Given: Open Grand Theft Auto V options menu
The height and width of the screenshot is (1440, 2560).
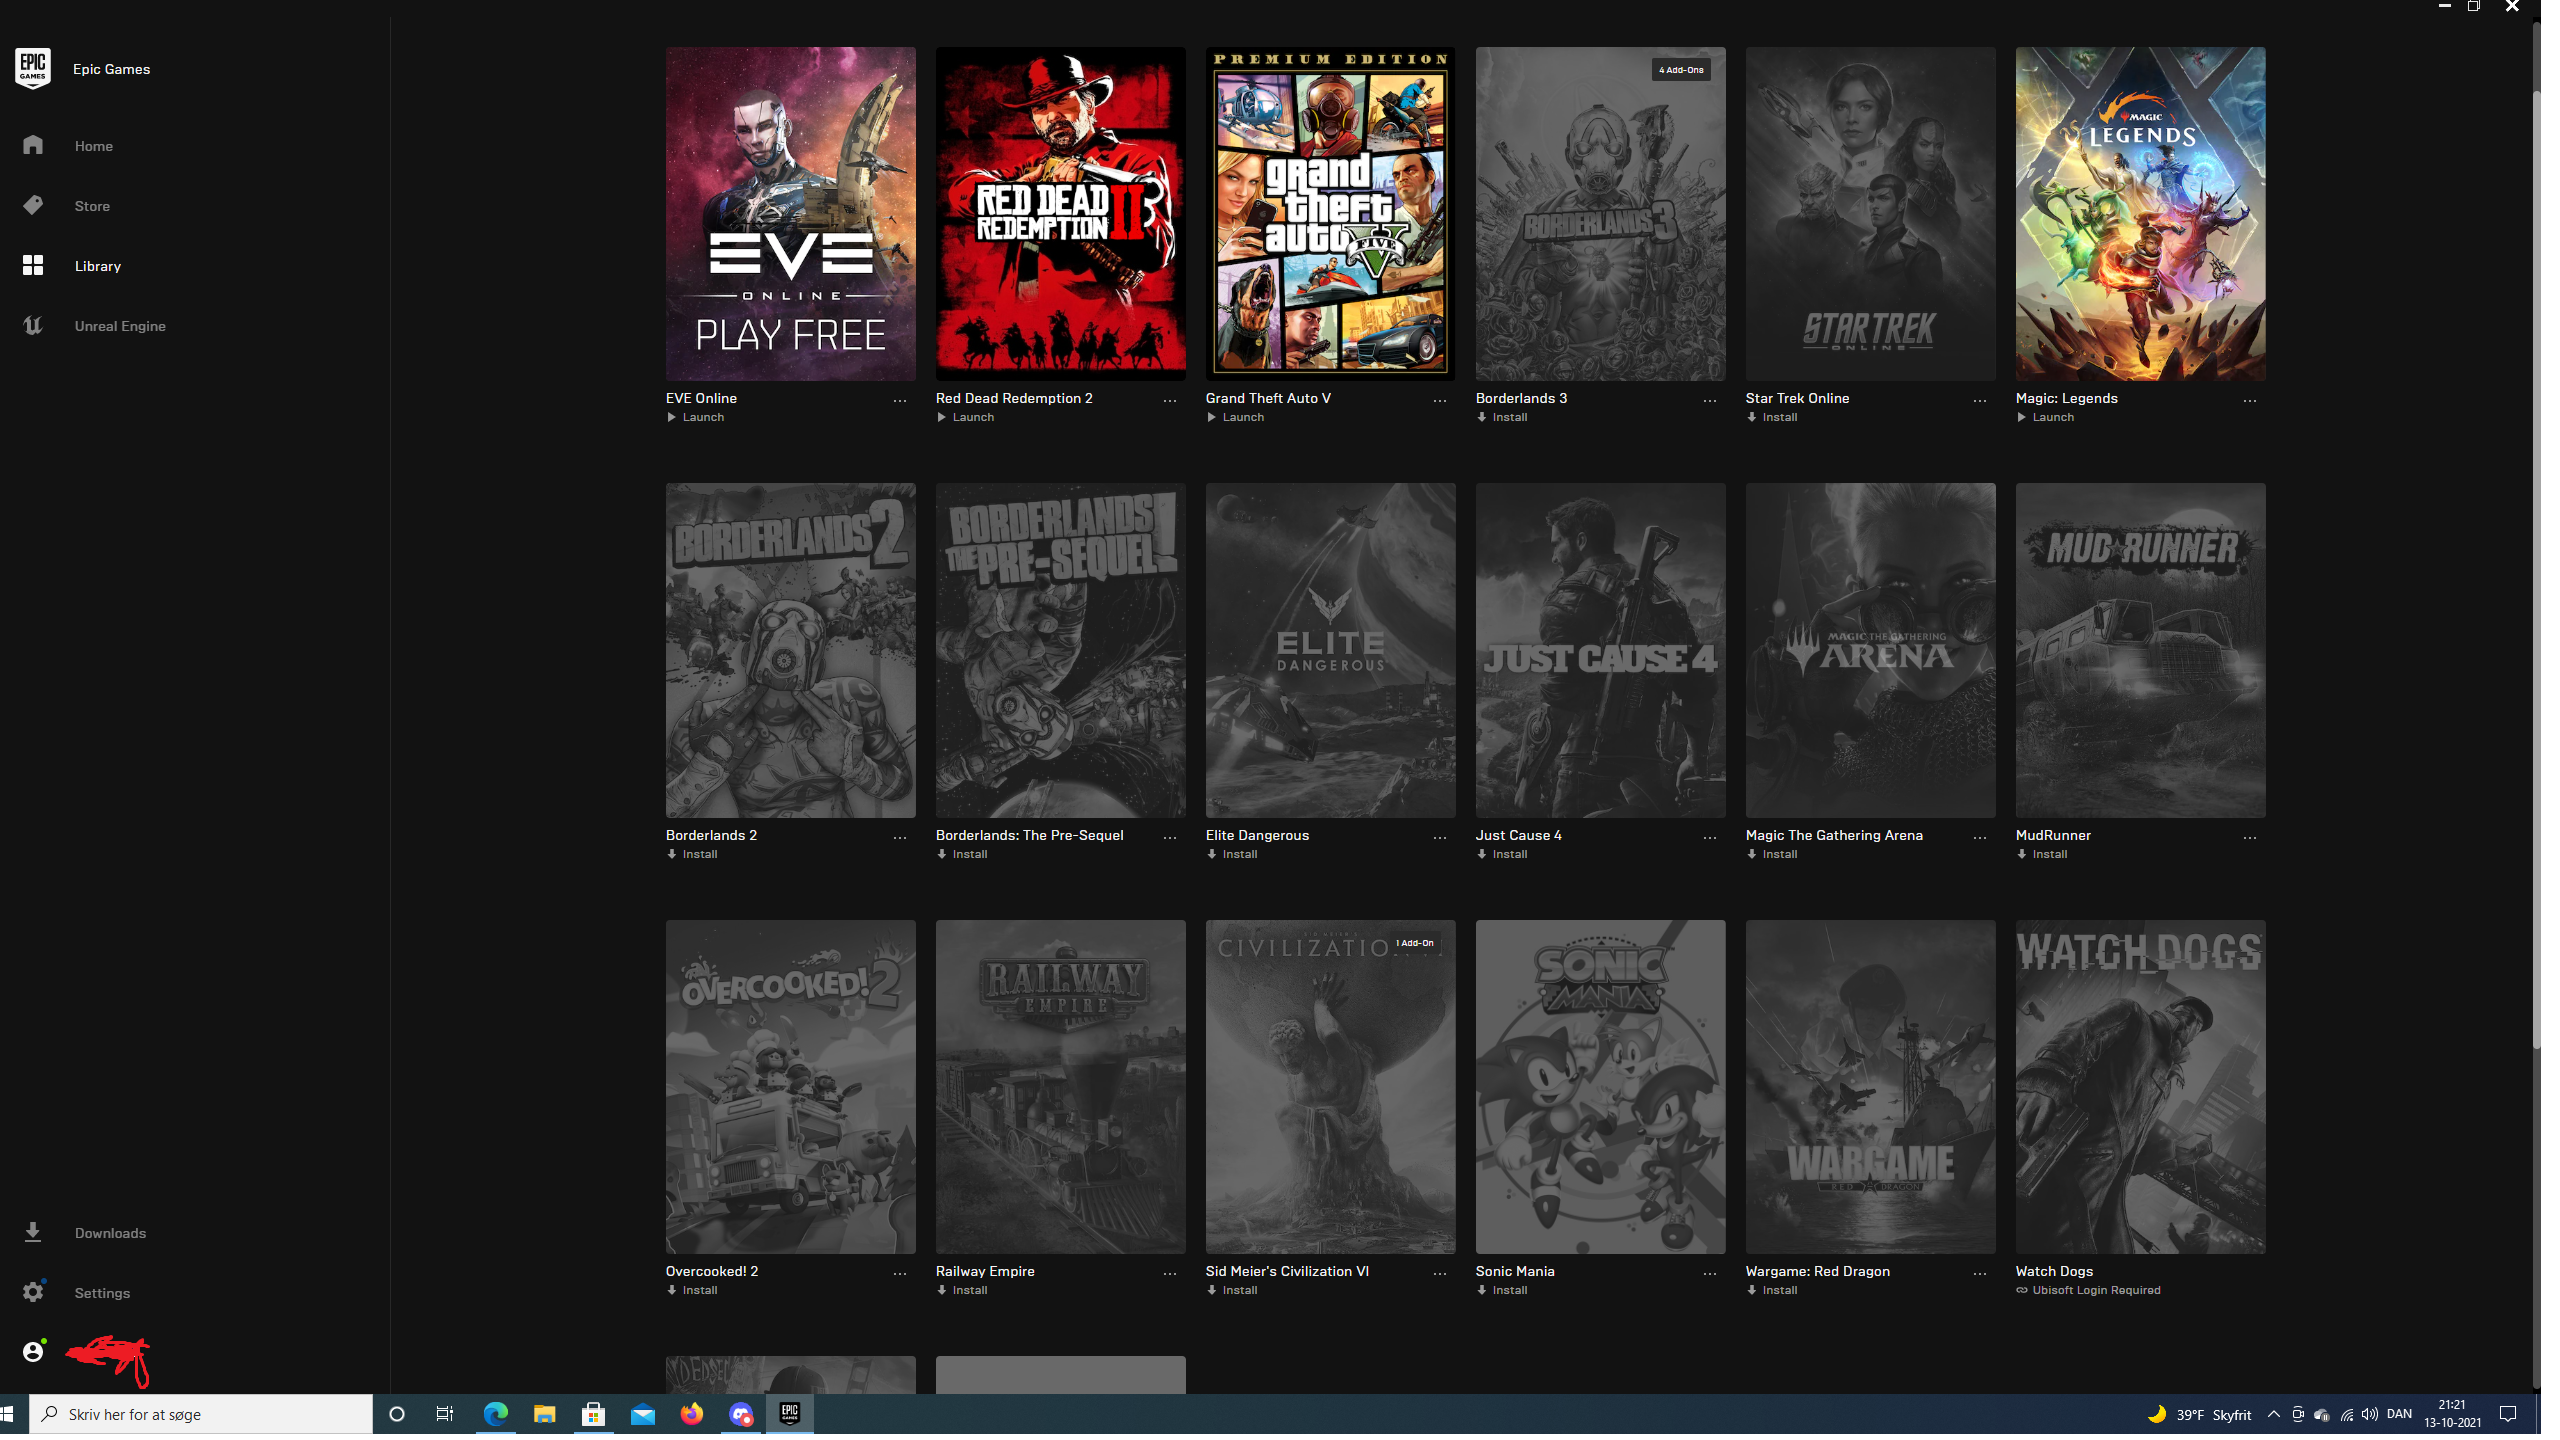Looking at the screenshot, I should coord(1440,401).
